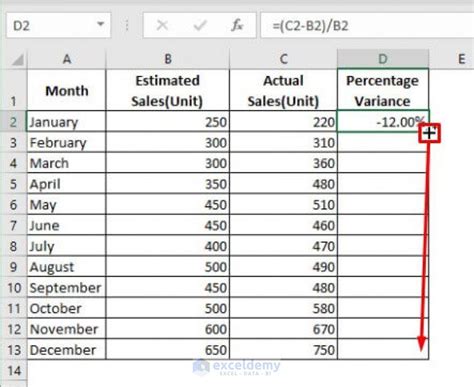Select row 9 header
474x387 pixels.
[13, 267]
